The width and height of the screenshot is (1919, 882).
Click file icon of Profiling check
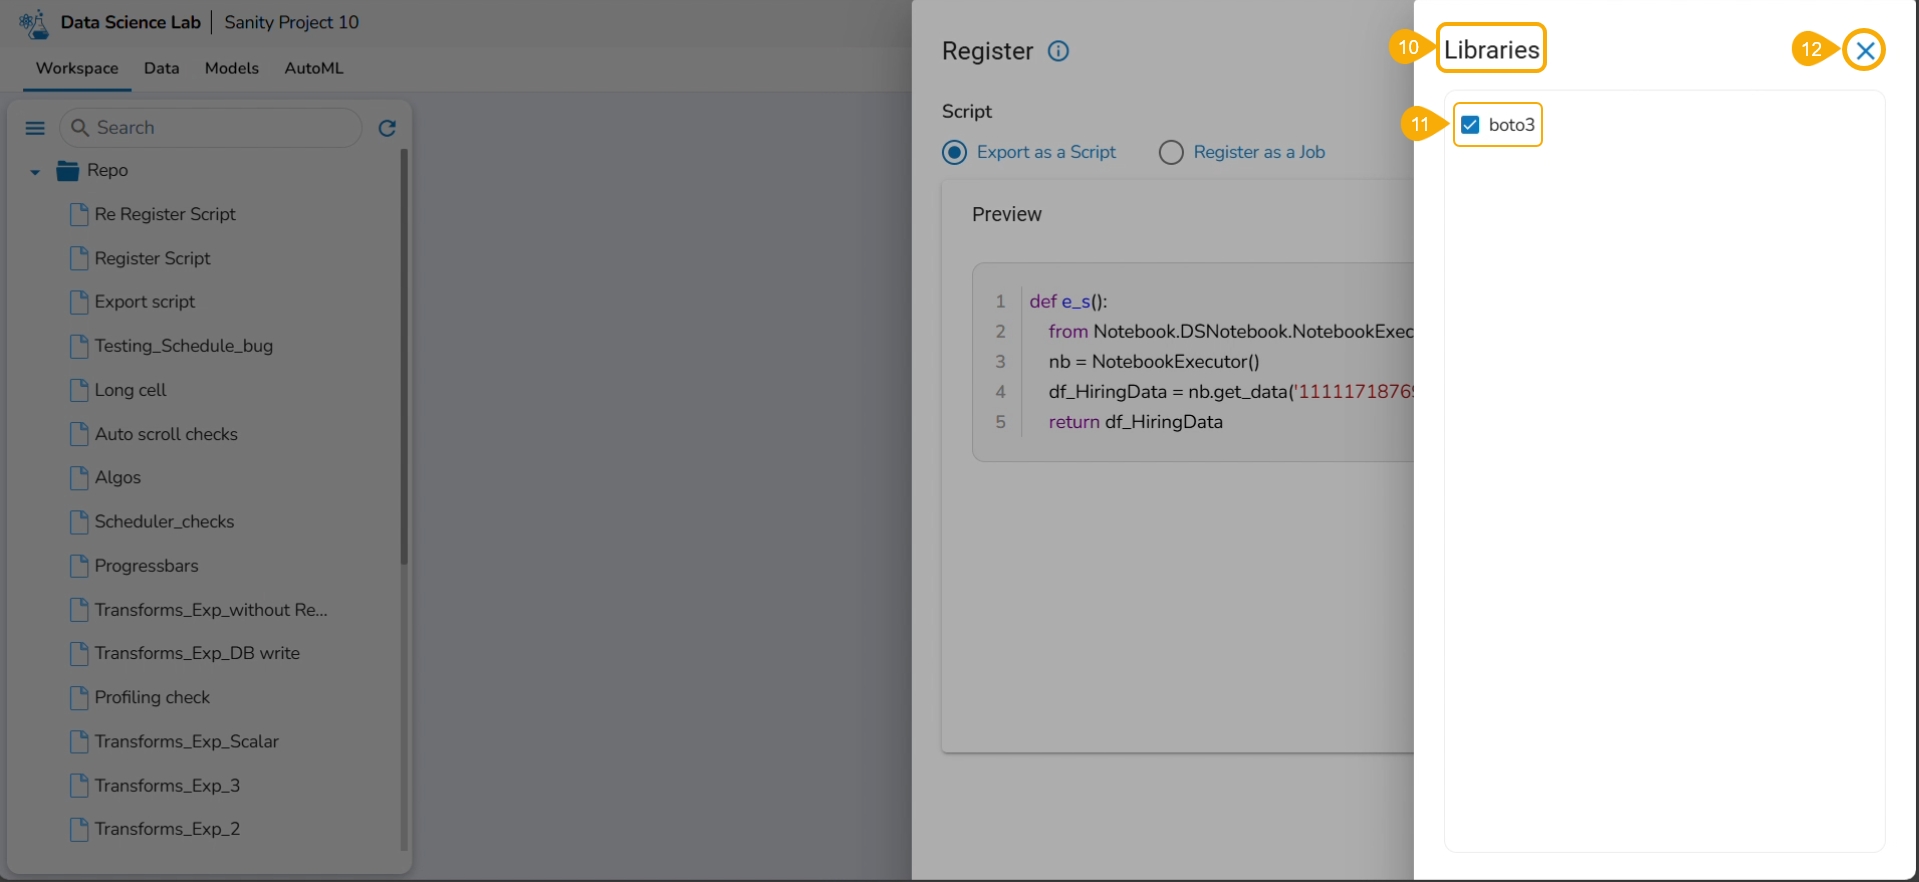click(x=79, y=697)
